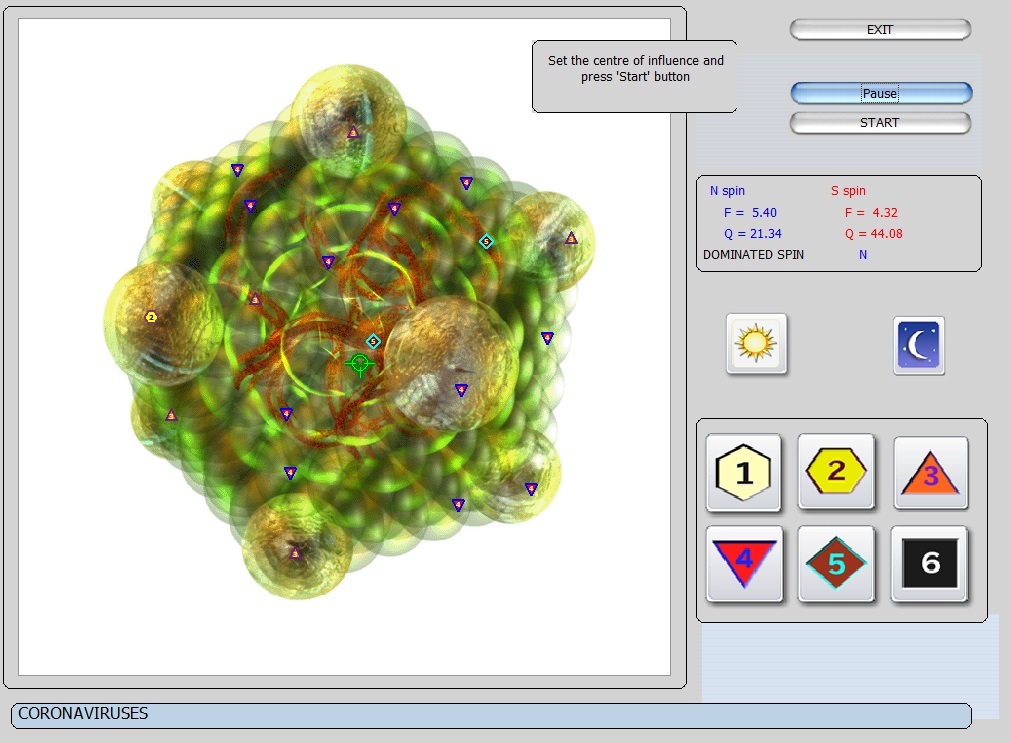Choose the orange triangle number 3 icon

point(930,473)
